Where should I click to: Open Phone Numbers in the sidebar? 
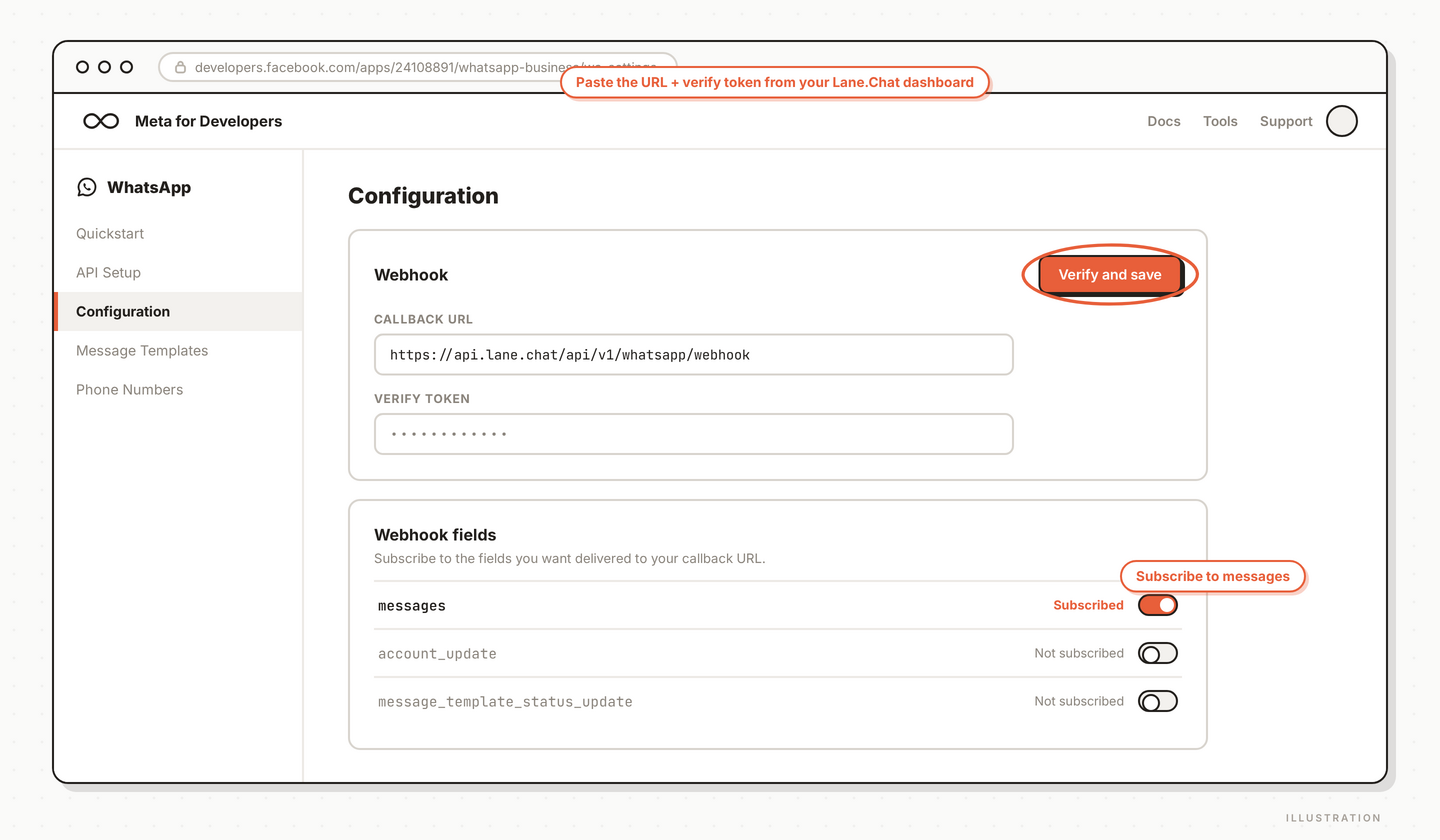129,390
